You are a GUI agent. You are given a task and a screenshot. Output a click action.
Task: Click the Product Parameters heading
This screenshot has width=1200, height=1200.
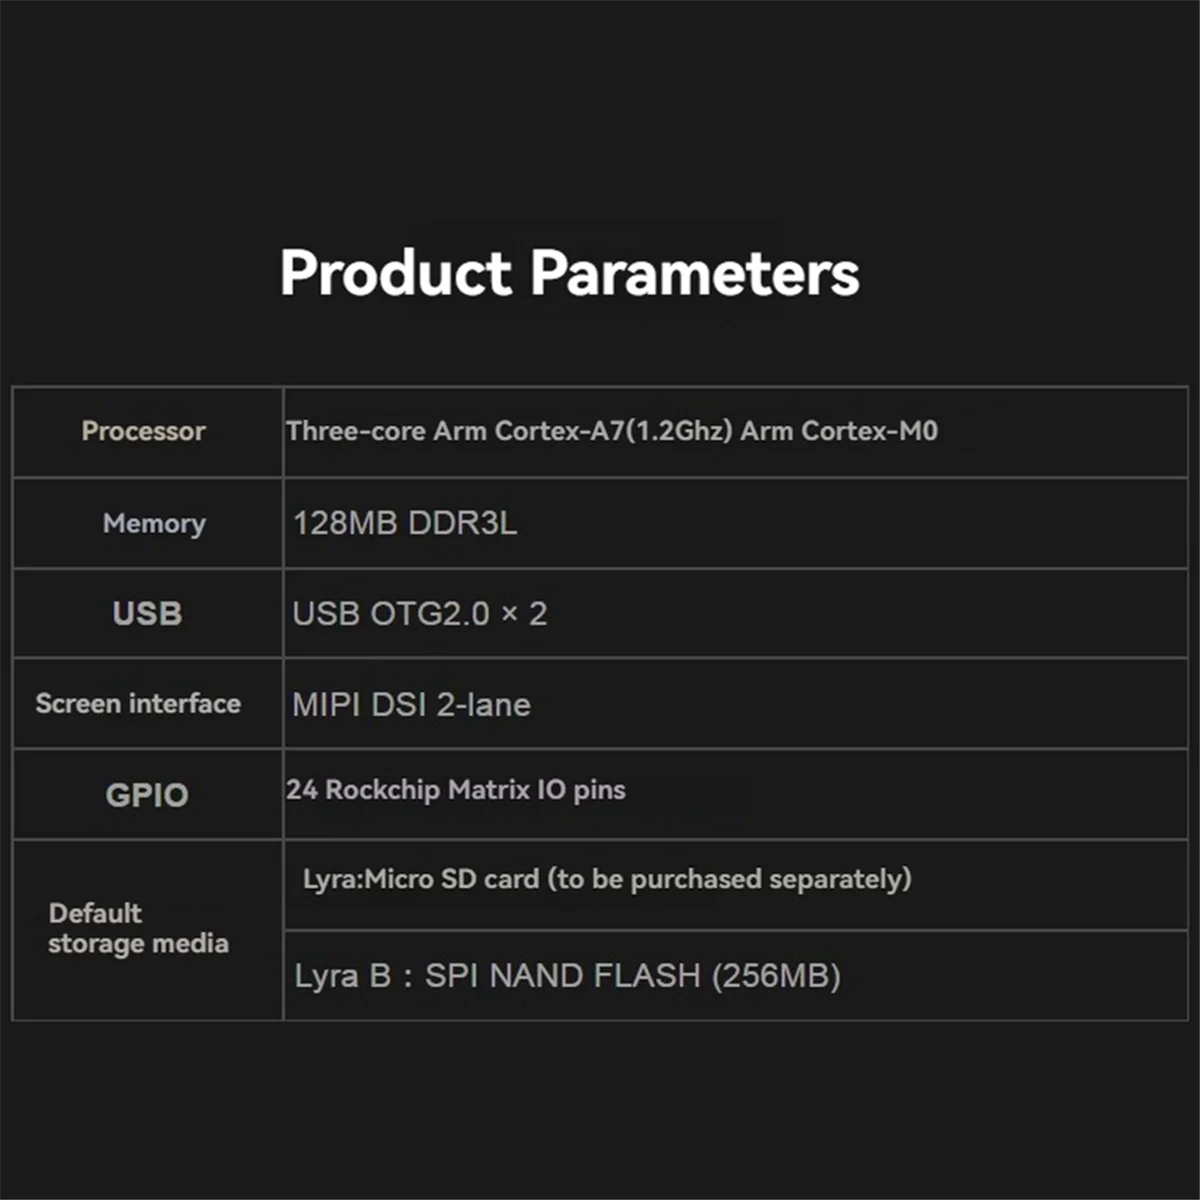569,273
